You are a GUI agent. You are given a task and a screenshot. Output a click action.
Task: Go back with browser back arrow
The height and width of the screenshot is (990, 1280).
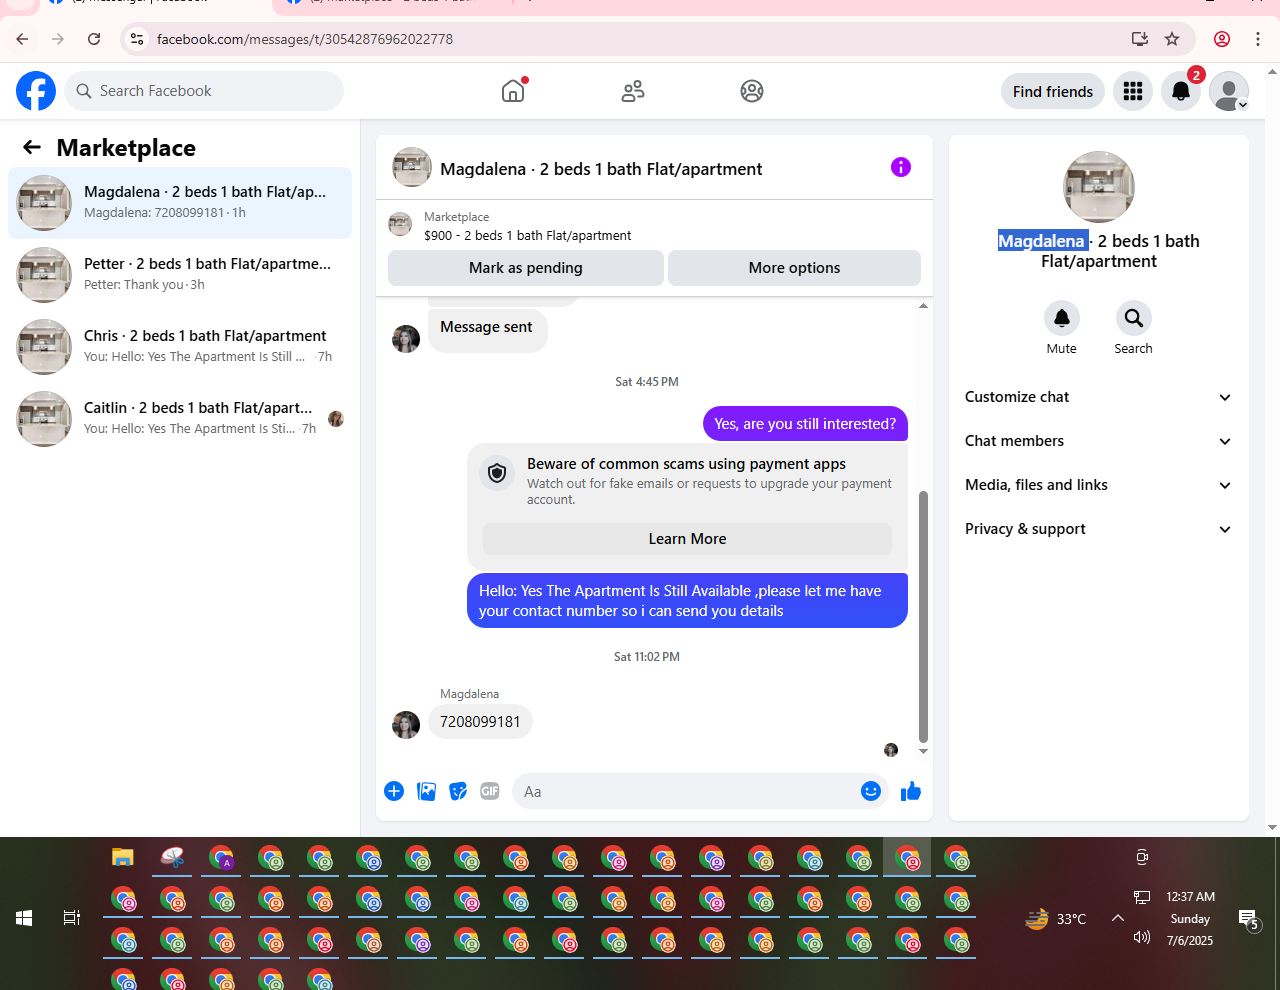22,39
